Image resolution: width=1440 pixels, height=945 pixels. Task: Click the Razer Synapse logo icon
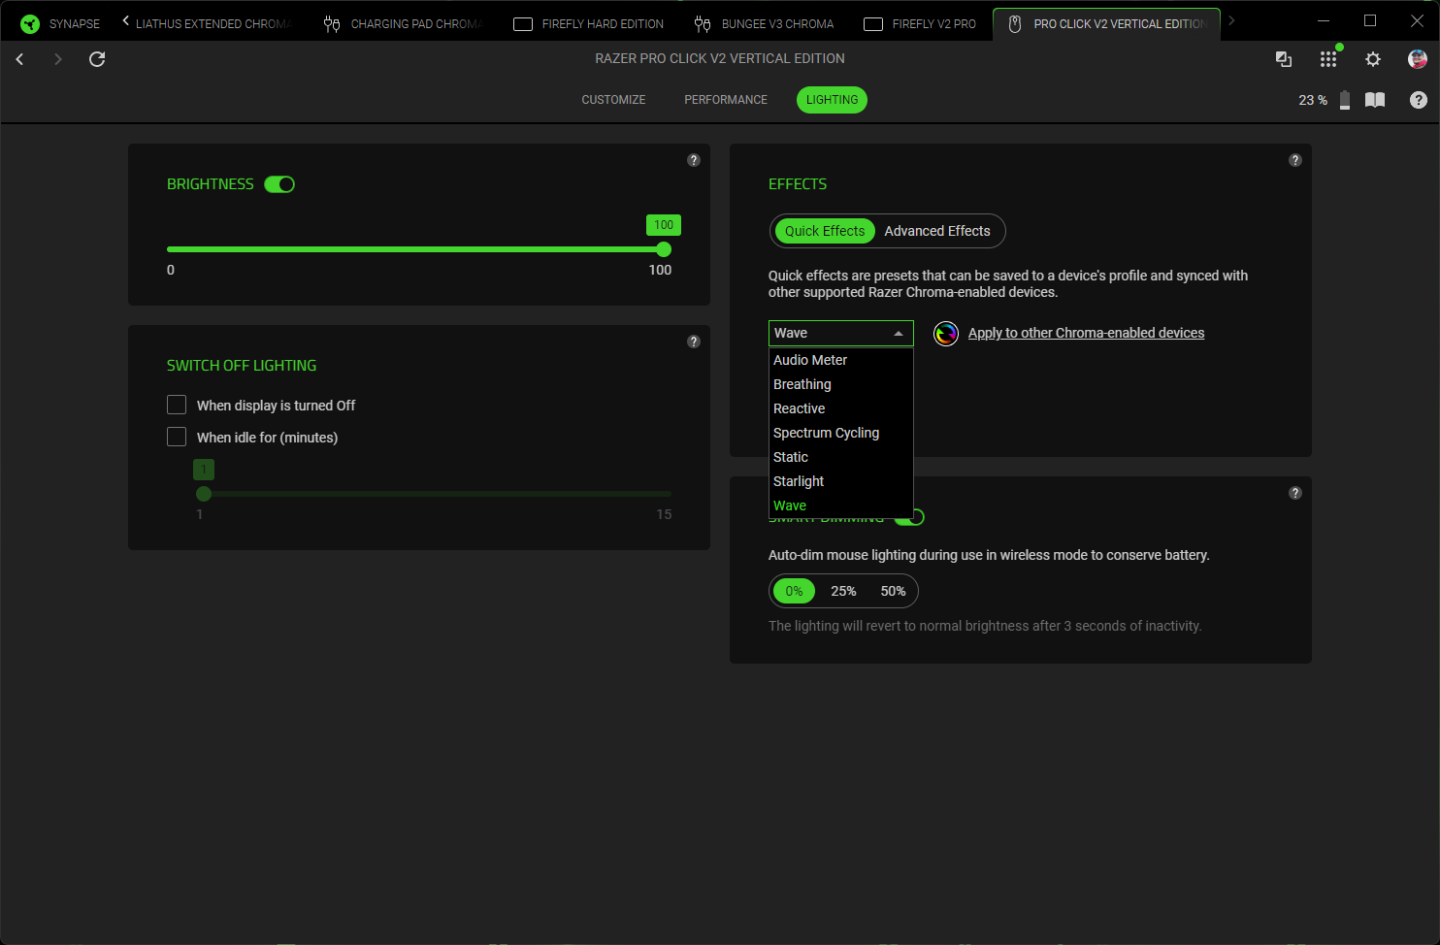pyautogui.click(x=30, y=24)
